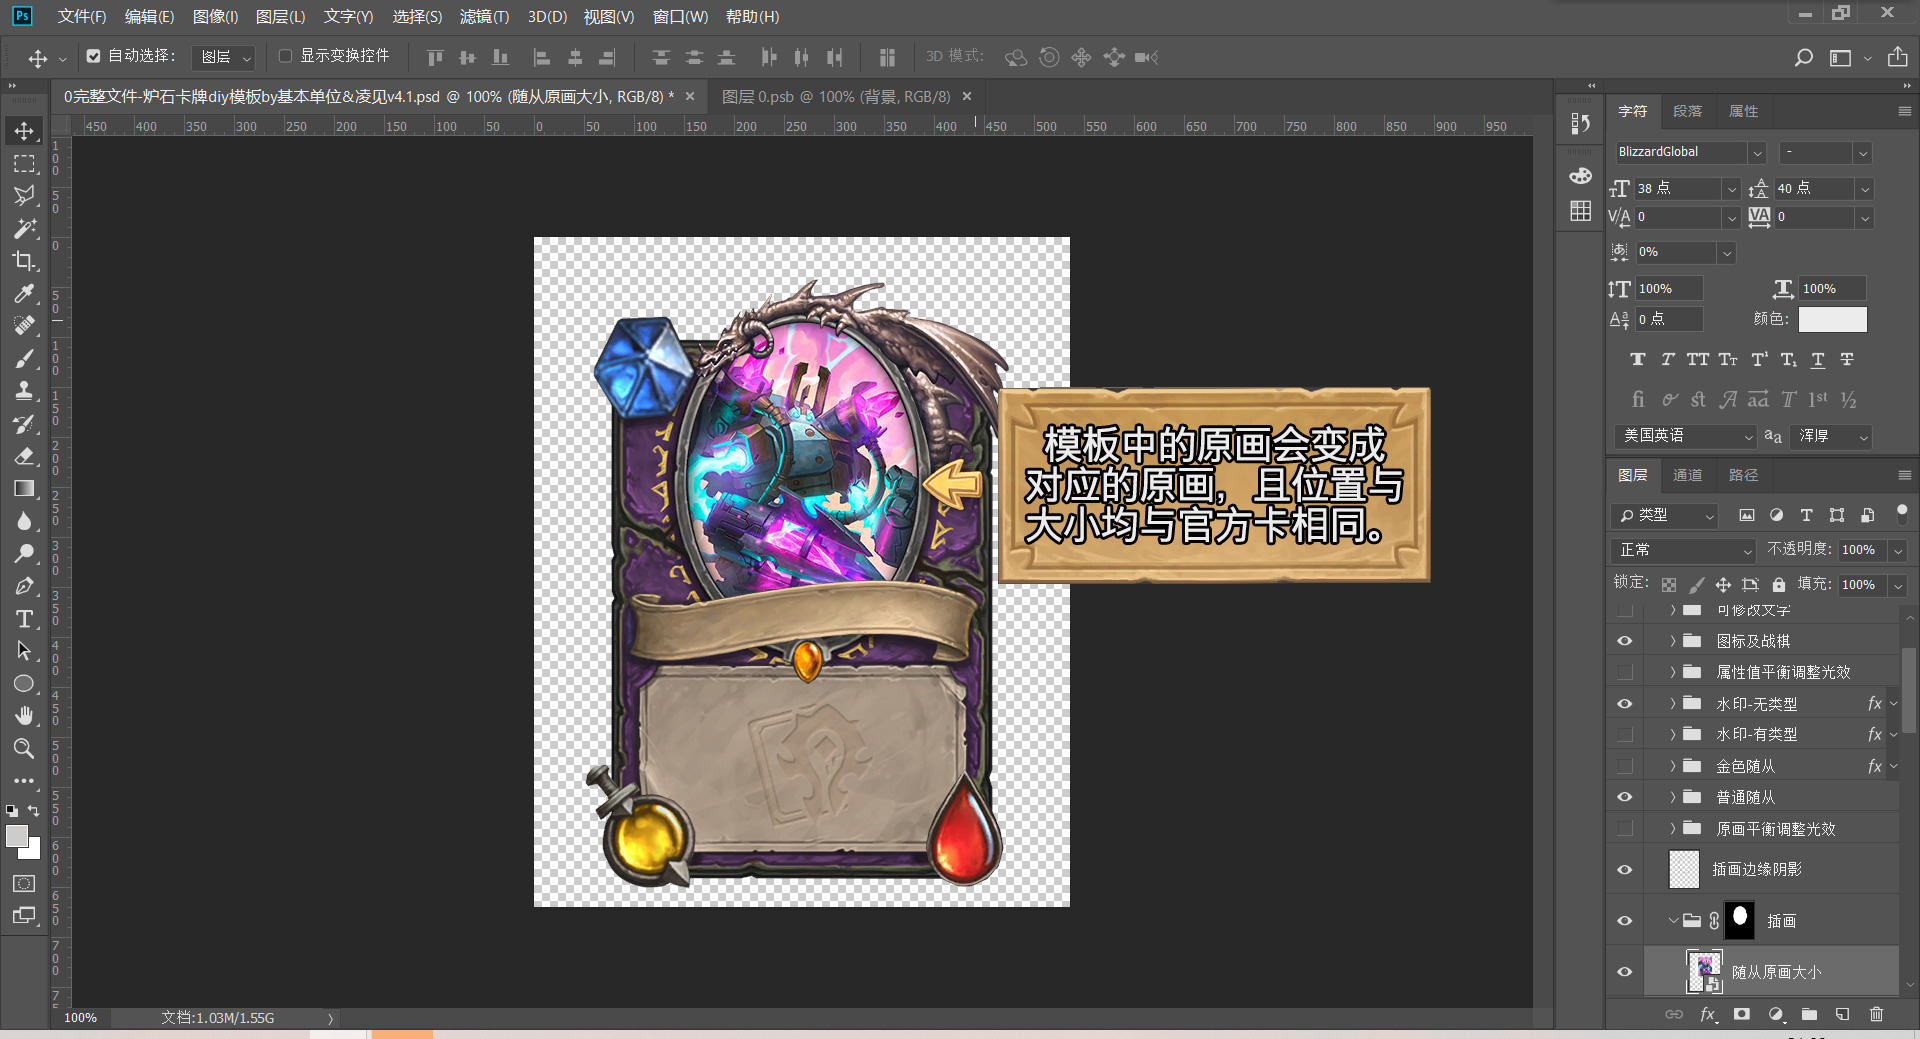Select the Ellipse shape tool

coord(24,684)
